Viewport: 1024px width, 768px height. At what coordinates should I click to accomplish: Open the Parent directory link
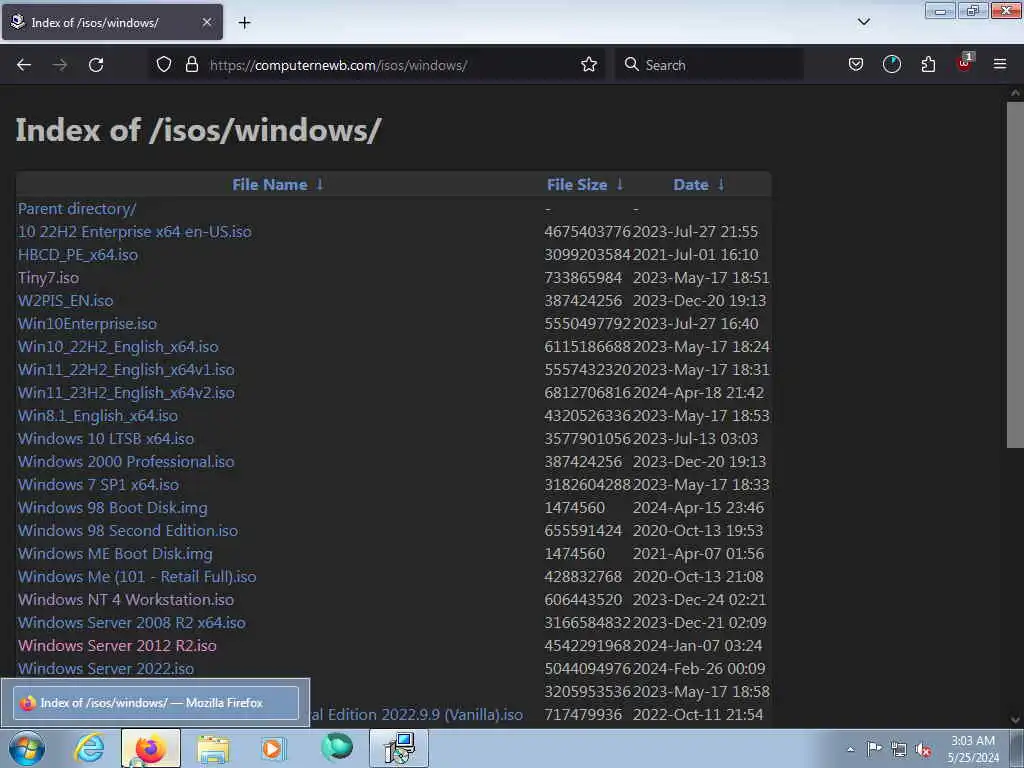pyautogui.click(x=77, y=209)
